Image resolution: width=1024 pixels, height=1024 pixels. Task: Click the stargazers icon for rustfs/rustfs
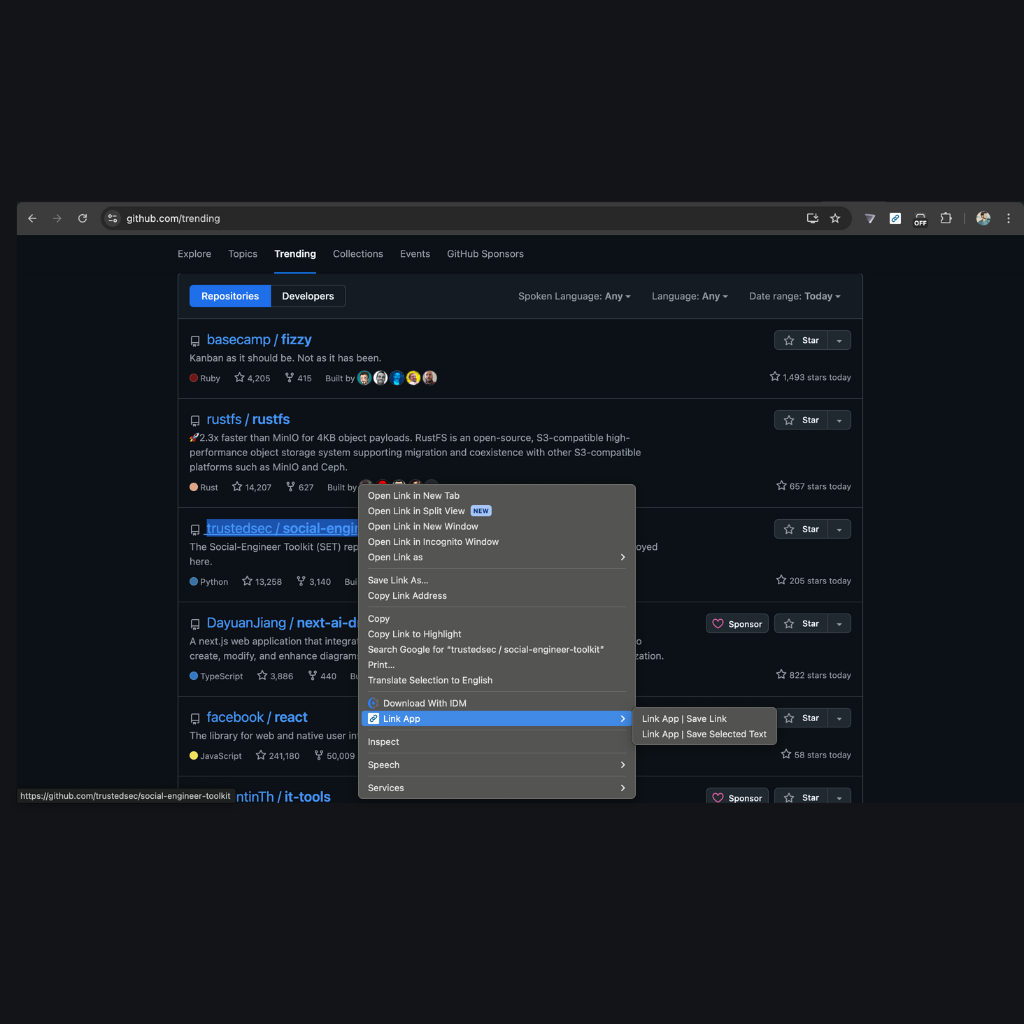238,487
